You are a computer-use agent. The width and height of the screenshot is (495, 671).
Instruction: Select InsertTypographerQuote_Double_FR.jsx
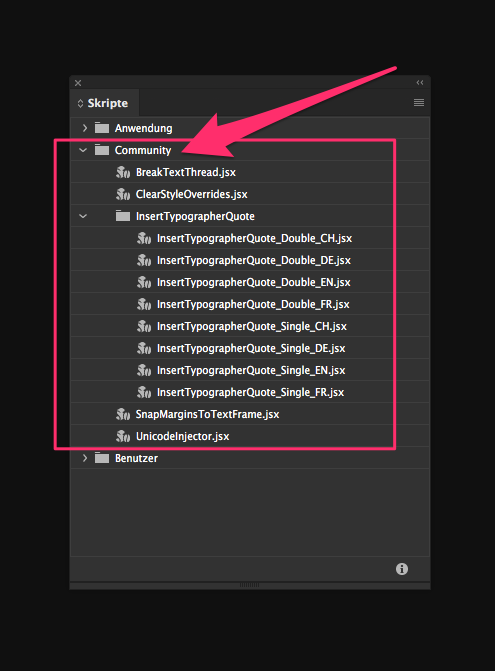pos(253,304)
